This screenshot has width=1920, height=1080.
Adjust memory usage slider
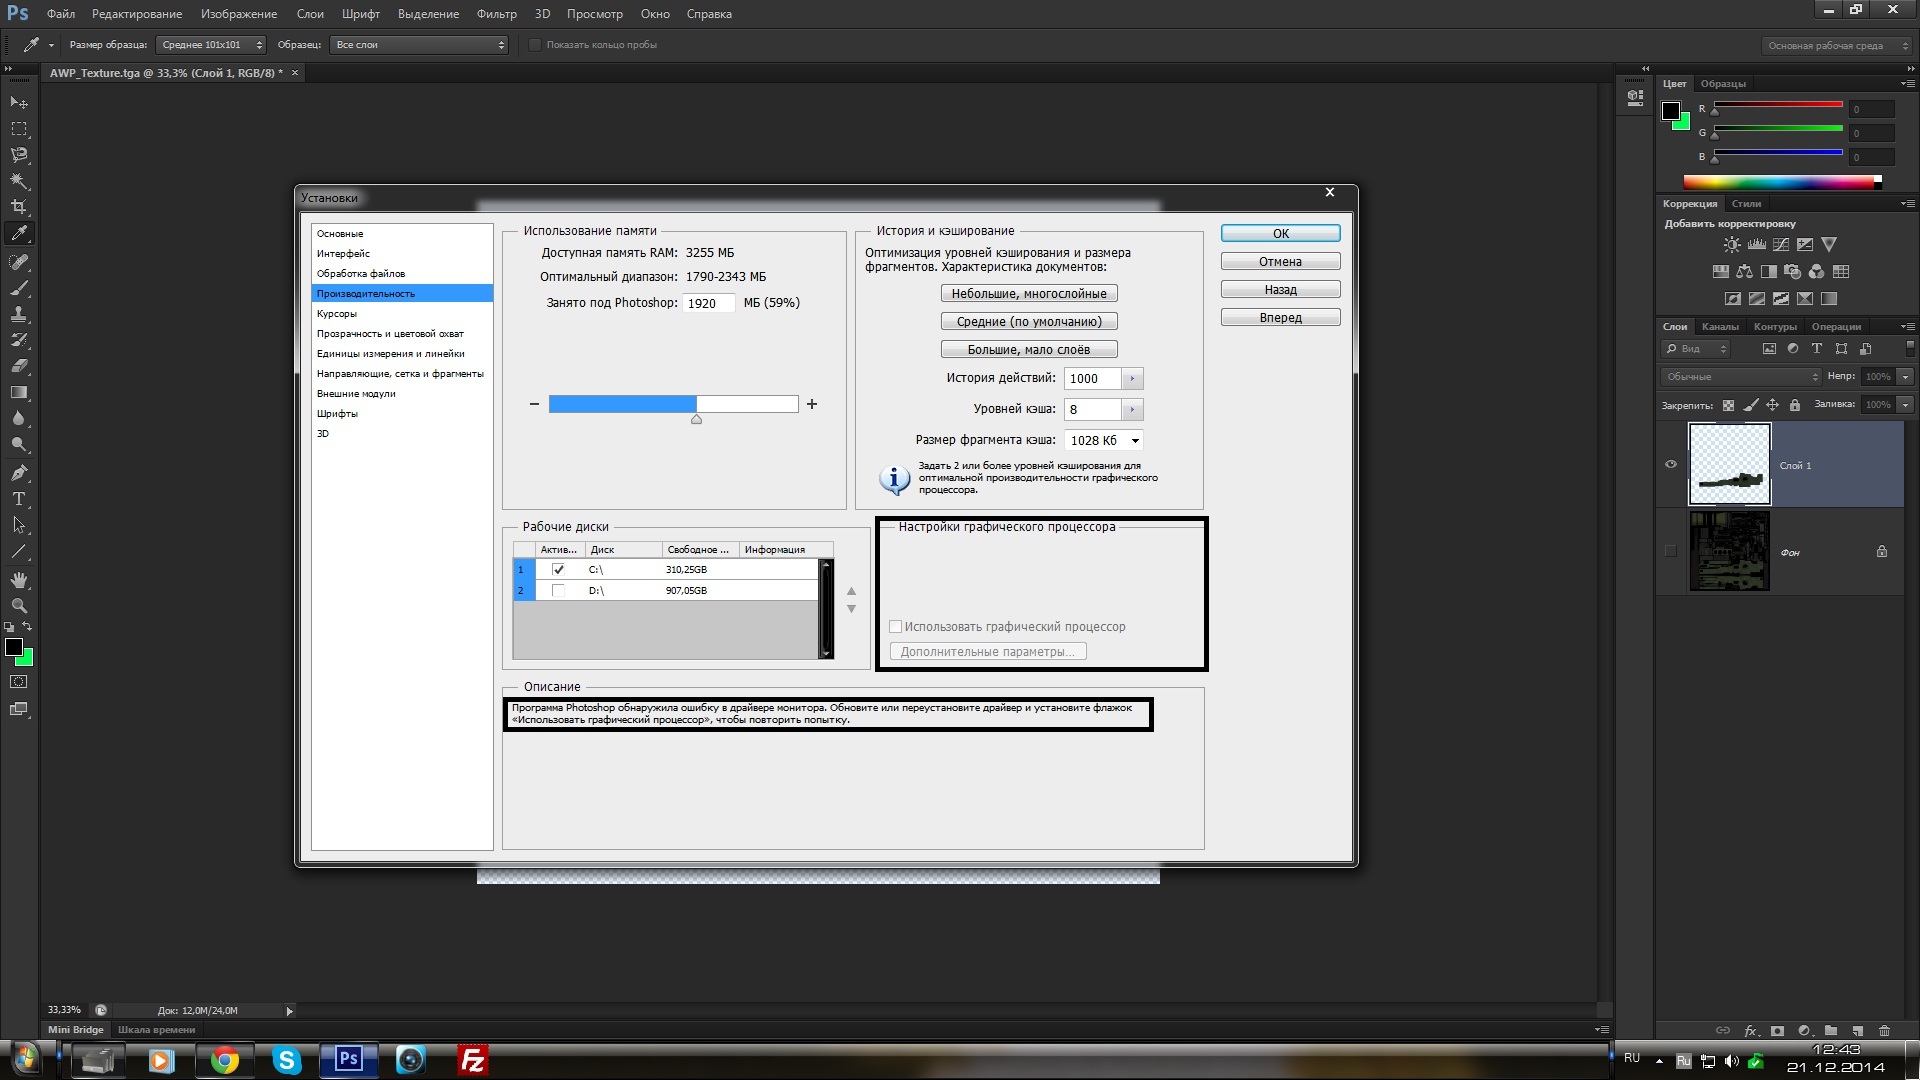click(x=695, y=418)
